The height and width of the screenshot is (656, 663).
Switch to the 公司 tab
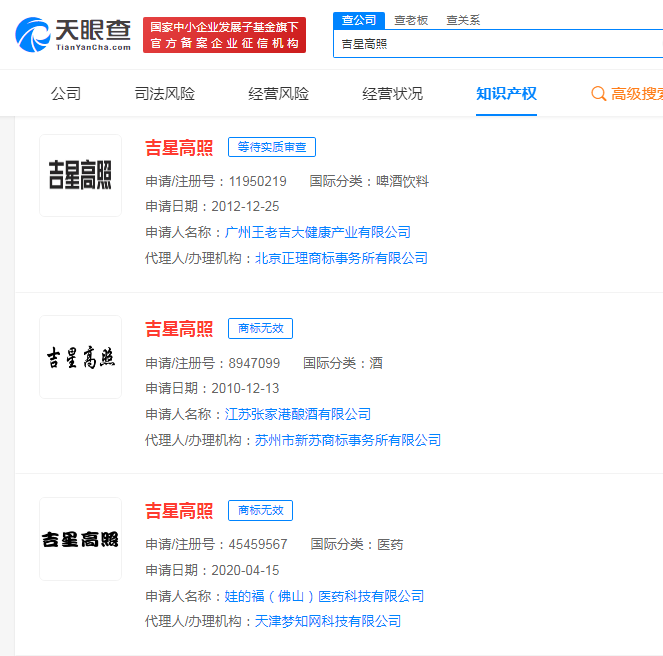click(66, 94)
